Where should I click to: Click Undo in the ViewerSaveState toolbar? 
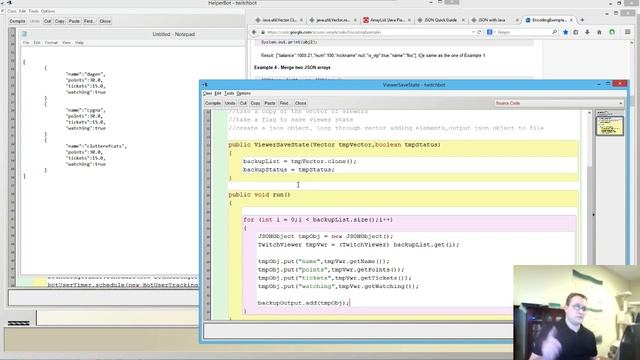[x=230, y=103]
